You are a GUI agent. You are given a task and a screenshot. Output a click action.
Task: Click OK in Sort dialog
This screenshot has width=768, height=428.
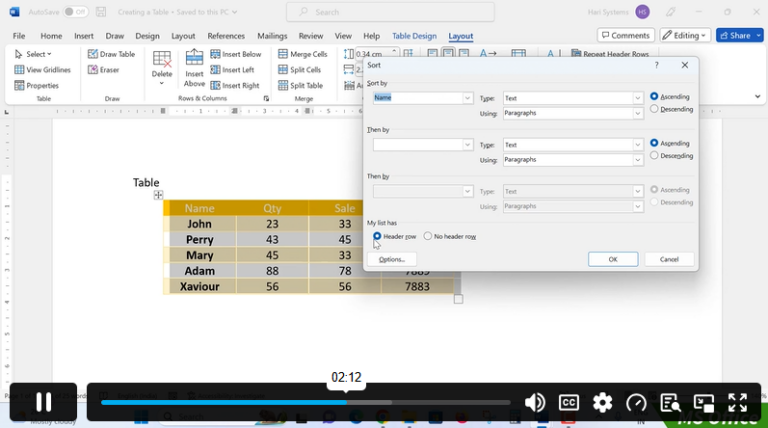(613, 259)
